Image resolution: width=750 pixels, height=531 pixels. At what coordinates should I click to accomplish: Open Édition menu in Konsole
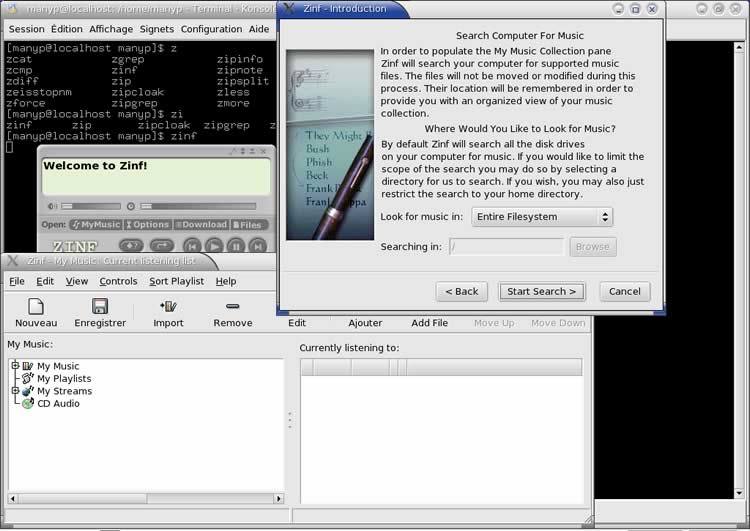click(x=66, y=29)
